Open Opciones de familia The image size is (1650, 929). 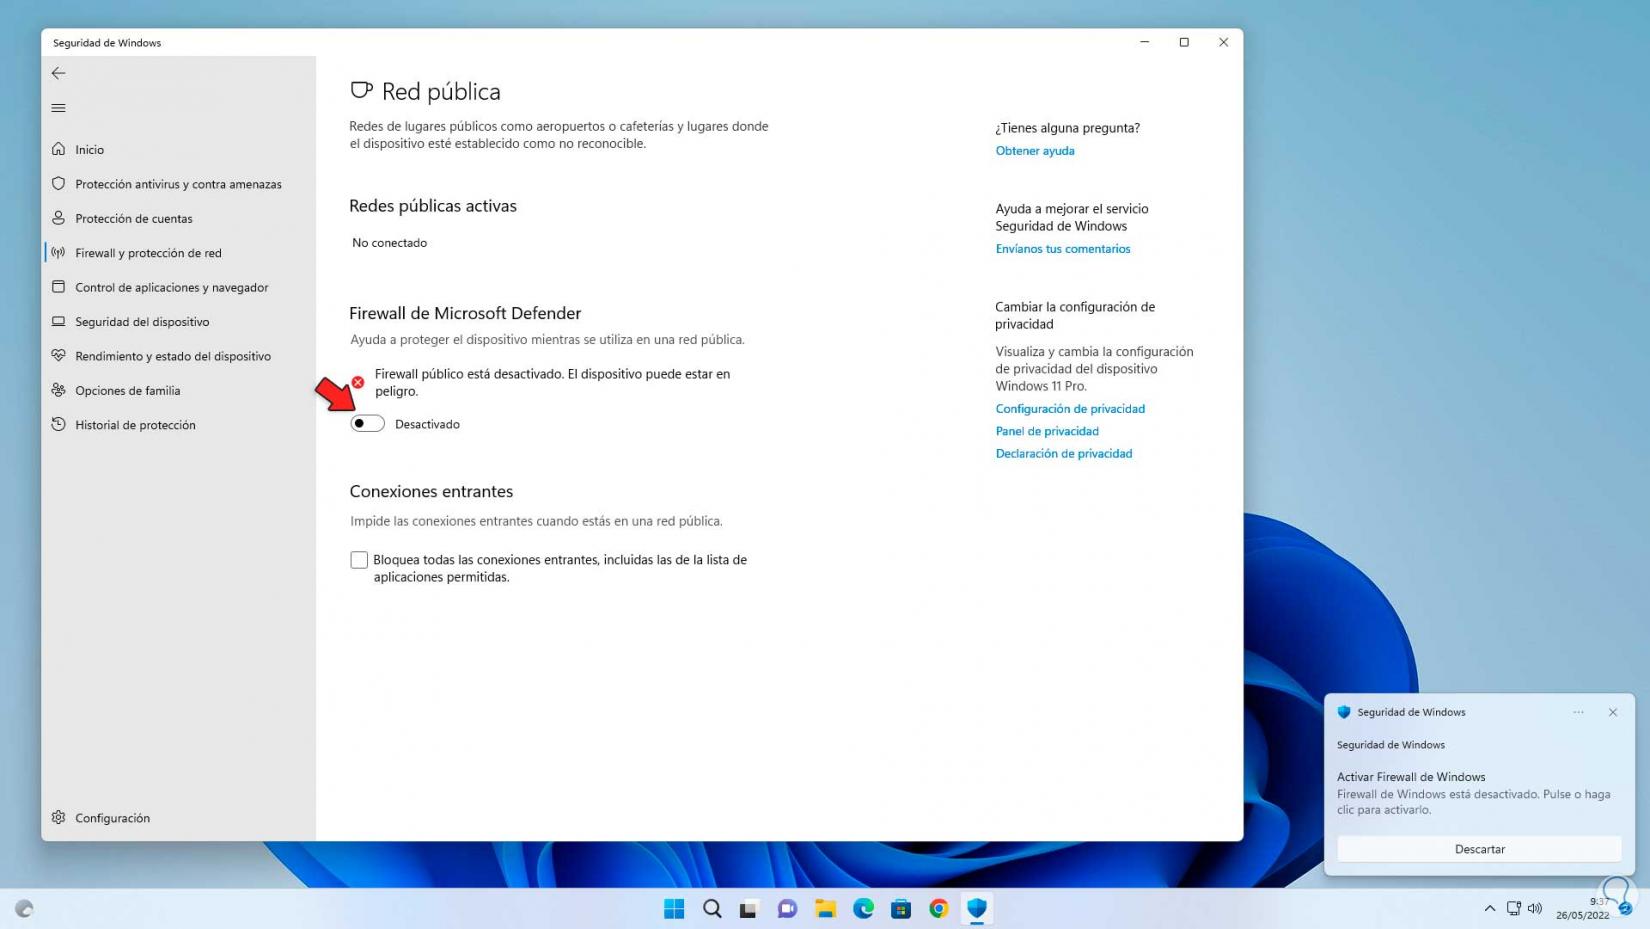[x=179, y=390]
